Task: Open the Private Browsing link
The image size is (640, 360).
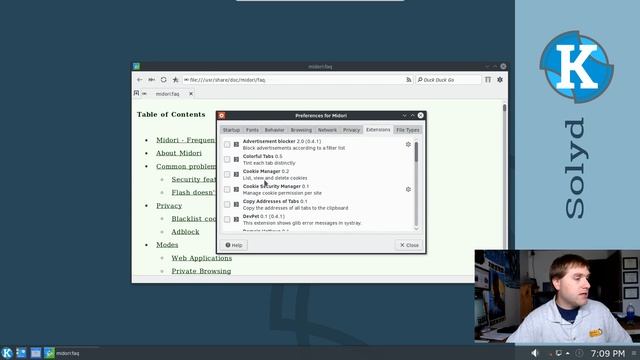Action: click(201, 271)
